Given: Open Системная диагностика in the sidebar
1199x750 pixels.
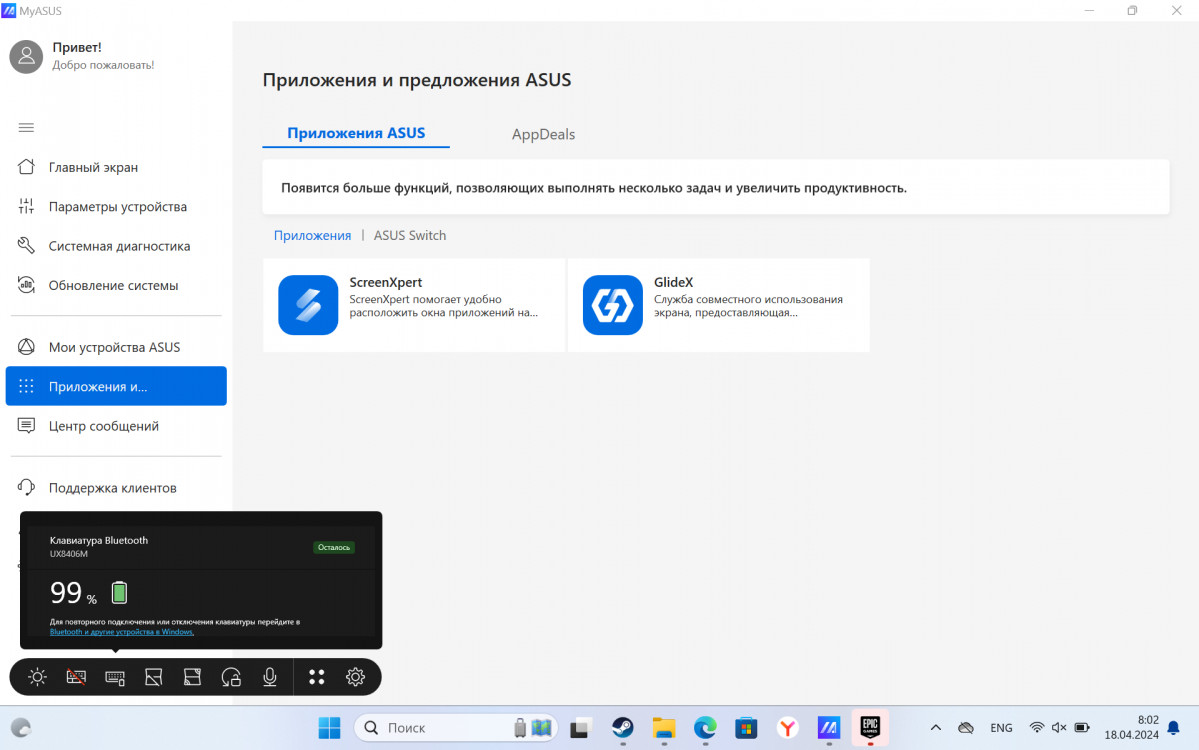Looking at the screenshot, I should (116, 245).
